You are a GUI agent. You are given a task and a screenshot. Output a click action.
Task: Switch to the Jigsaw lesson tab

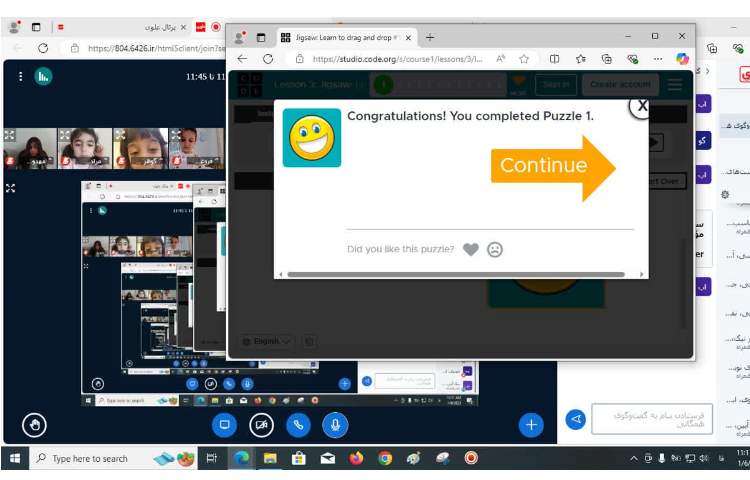(340, 37)
